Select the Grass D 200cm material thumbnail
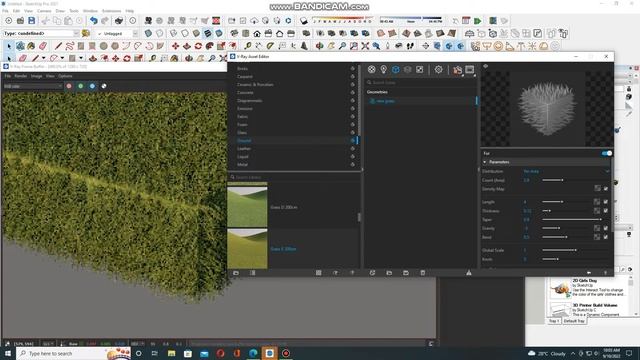The width and height of the screenshot is (640, 360). (247, 206)
